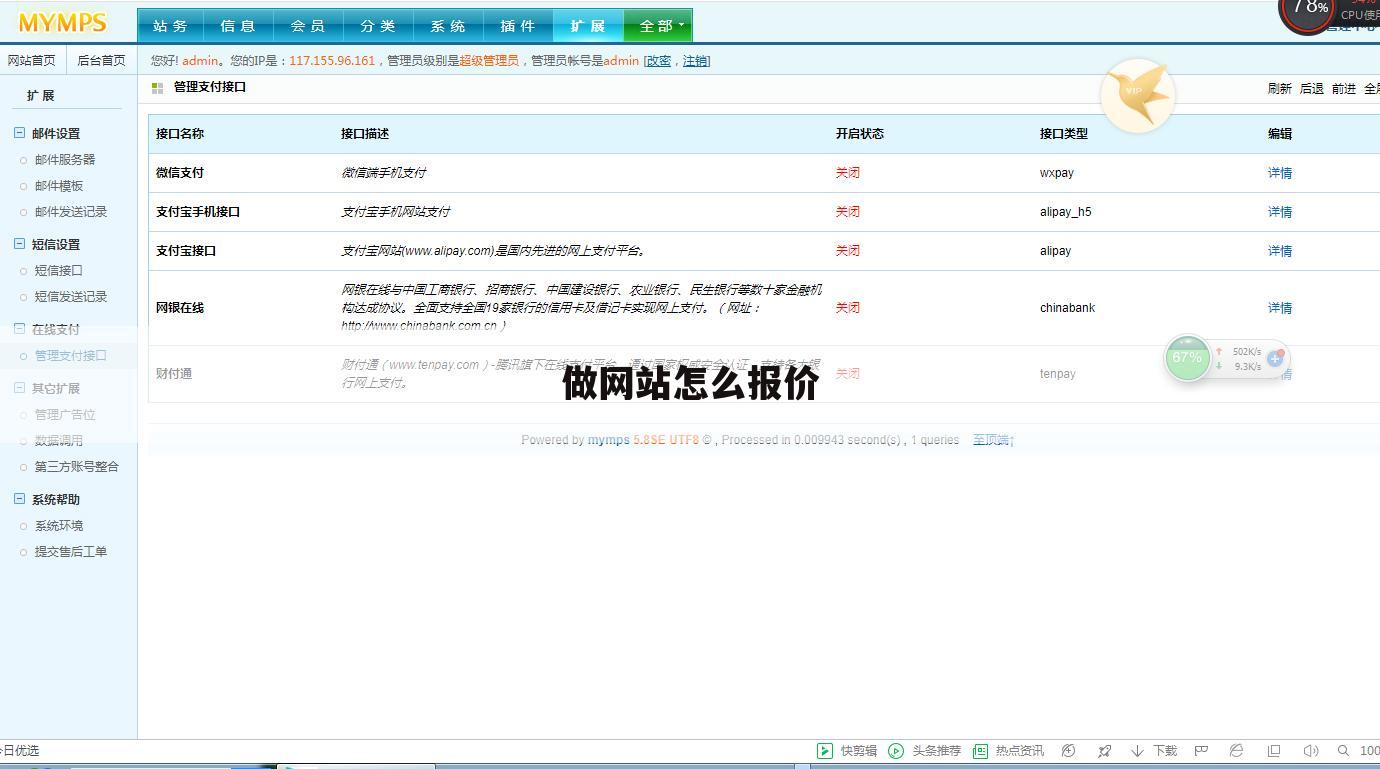Collapse the 邮件设置 sidebar section

click(17, 132)
